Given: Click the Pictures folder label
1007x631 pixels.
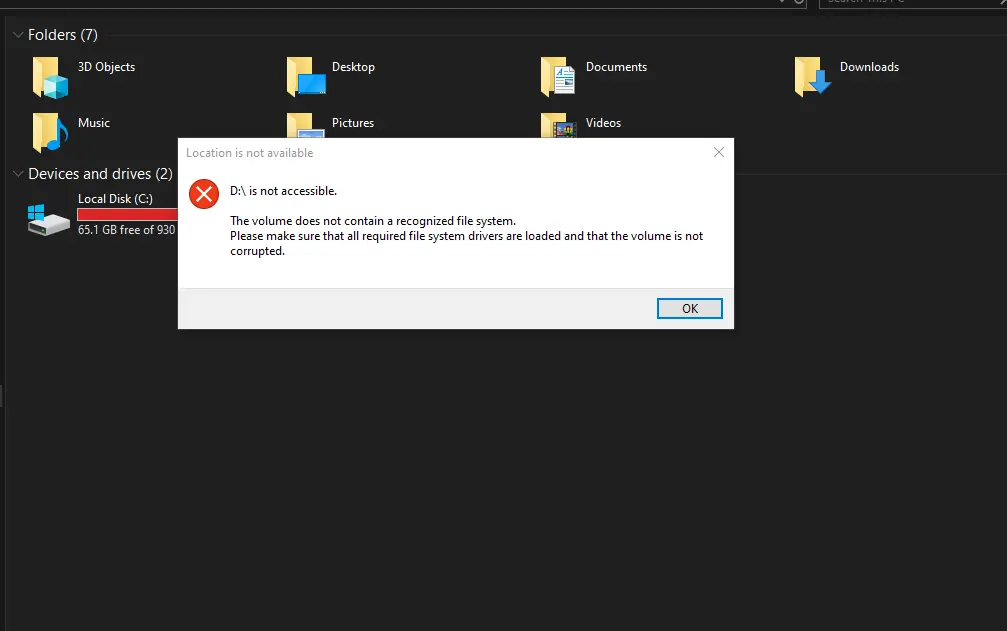Looking at the screenshot, I should tap(353, 123).
